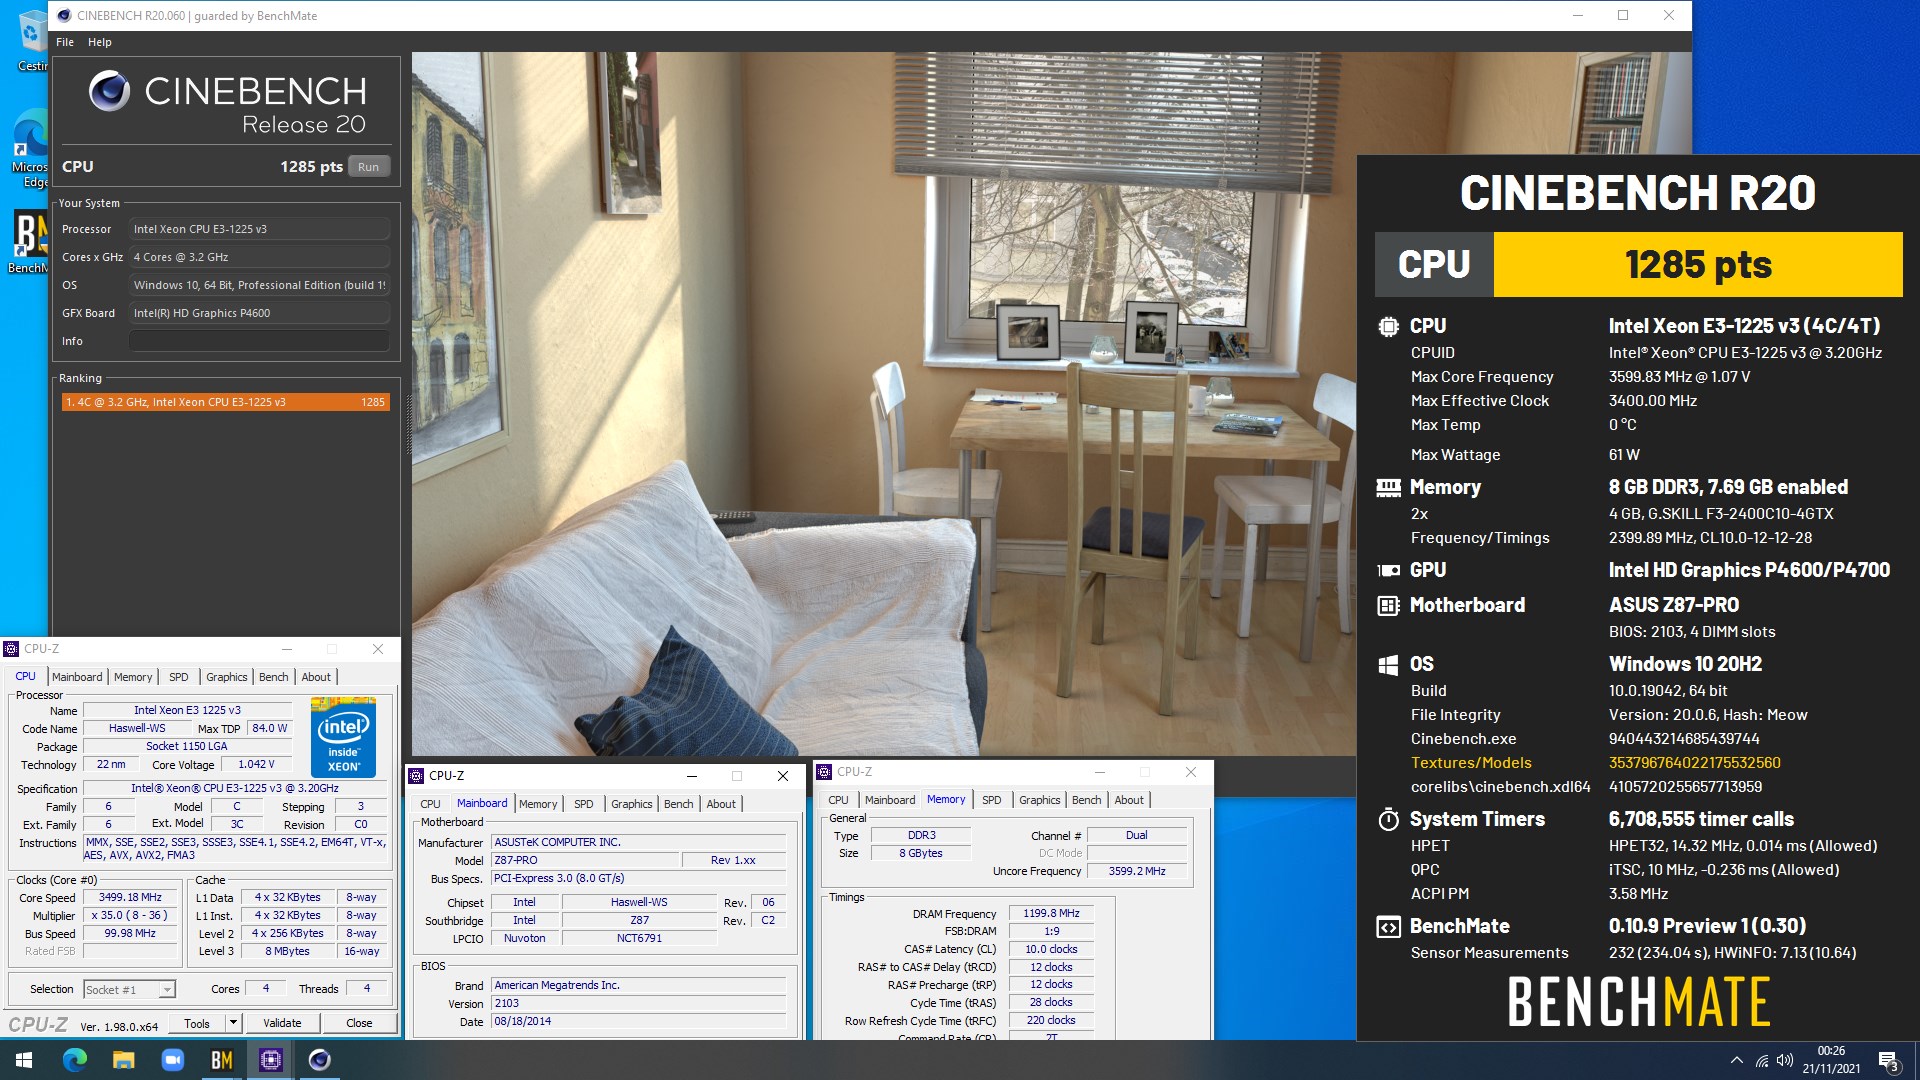1920x1080 pixels.
Task: Click the Cinebench title bar icon
Action: click(64, 15)
